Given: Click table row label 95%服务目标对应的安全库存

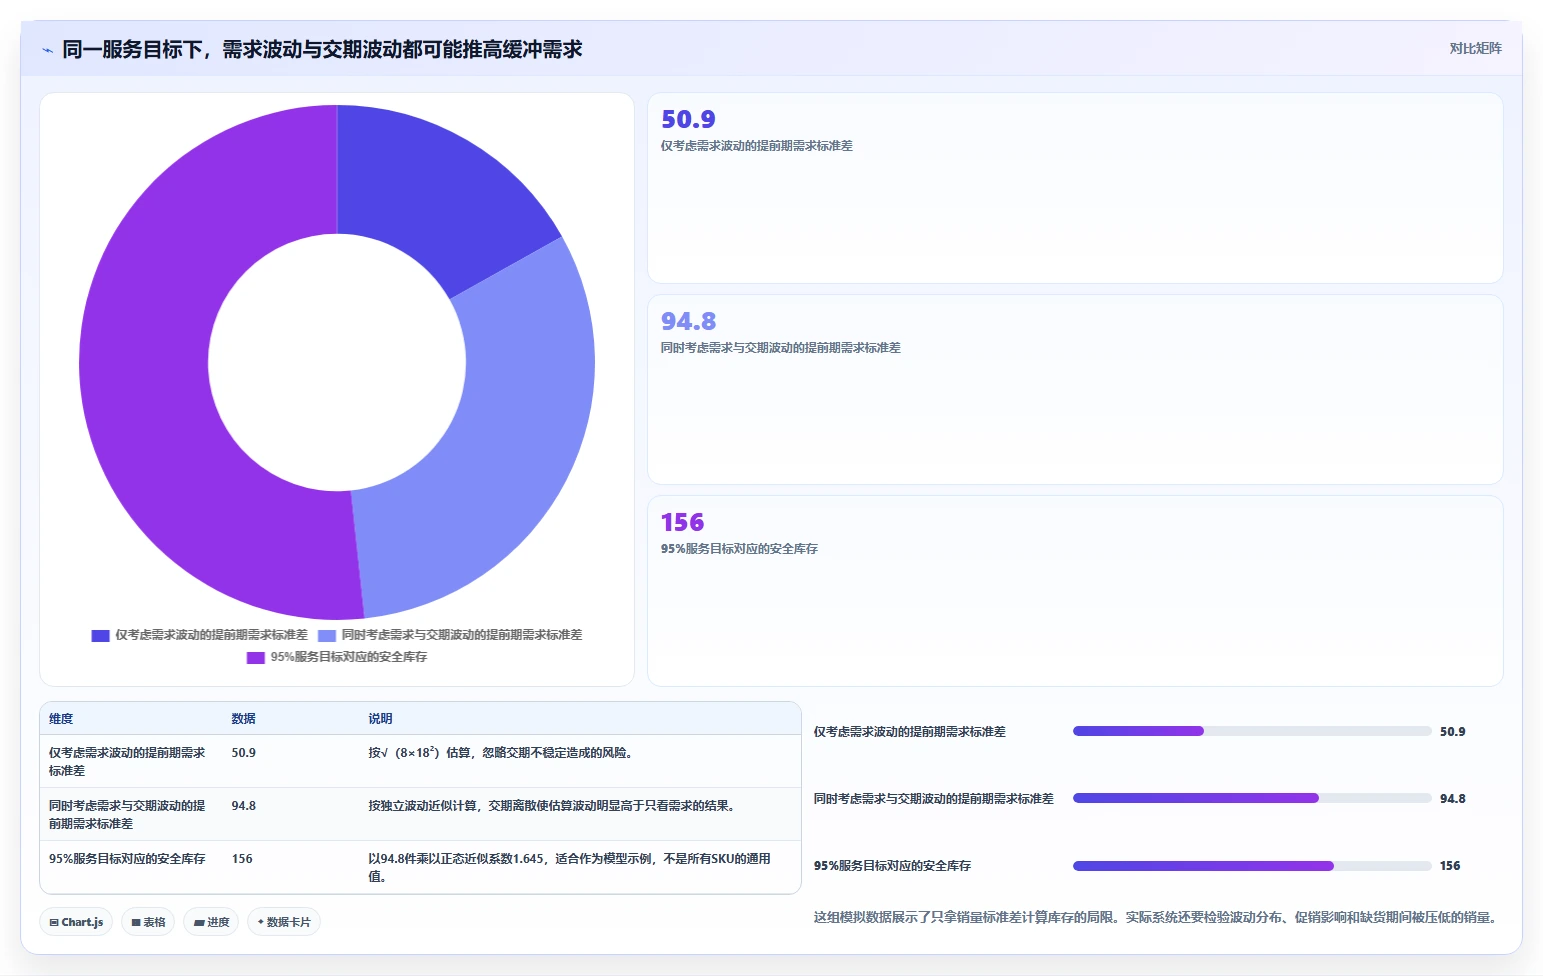Looking at the screenshot, I should [127, 859].
